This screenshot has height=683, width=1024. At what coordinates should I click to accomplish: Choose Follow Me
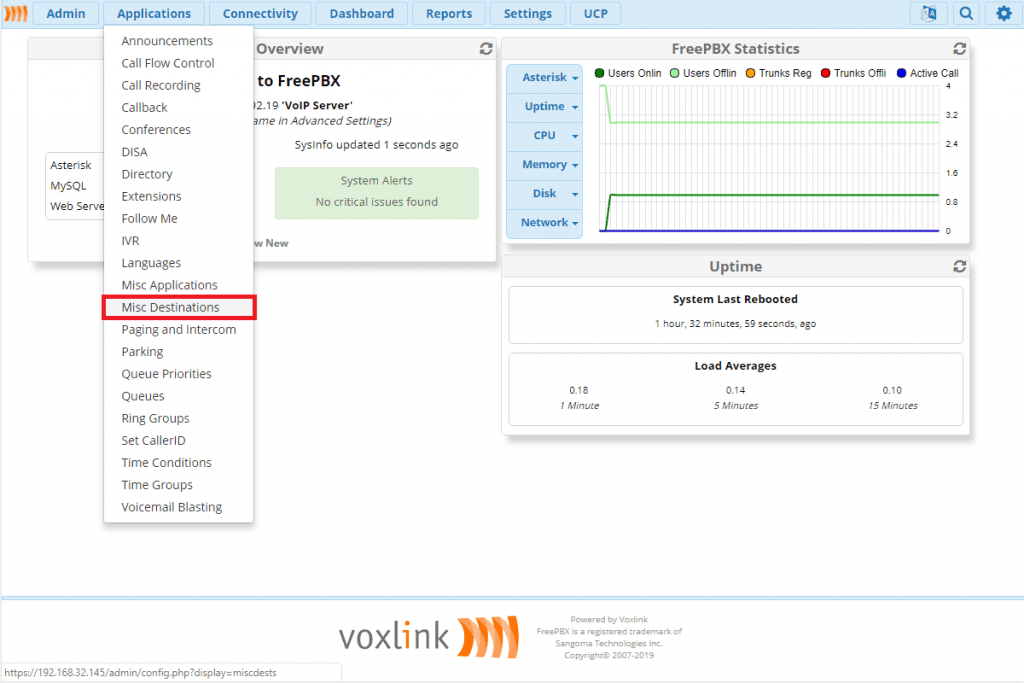pyautogui.click(x=178, y=218)
